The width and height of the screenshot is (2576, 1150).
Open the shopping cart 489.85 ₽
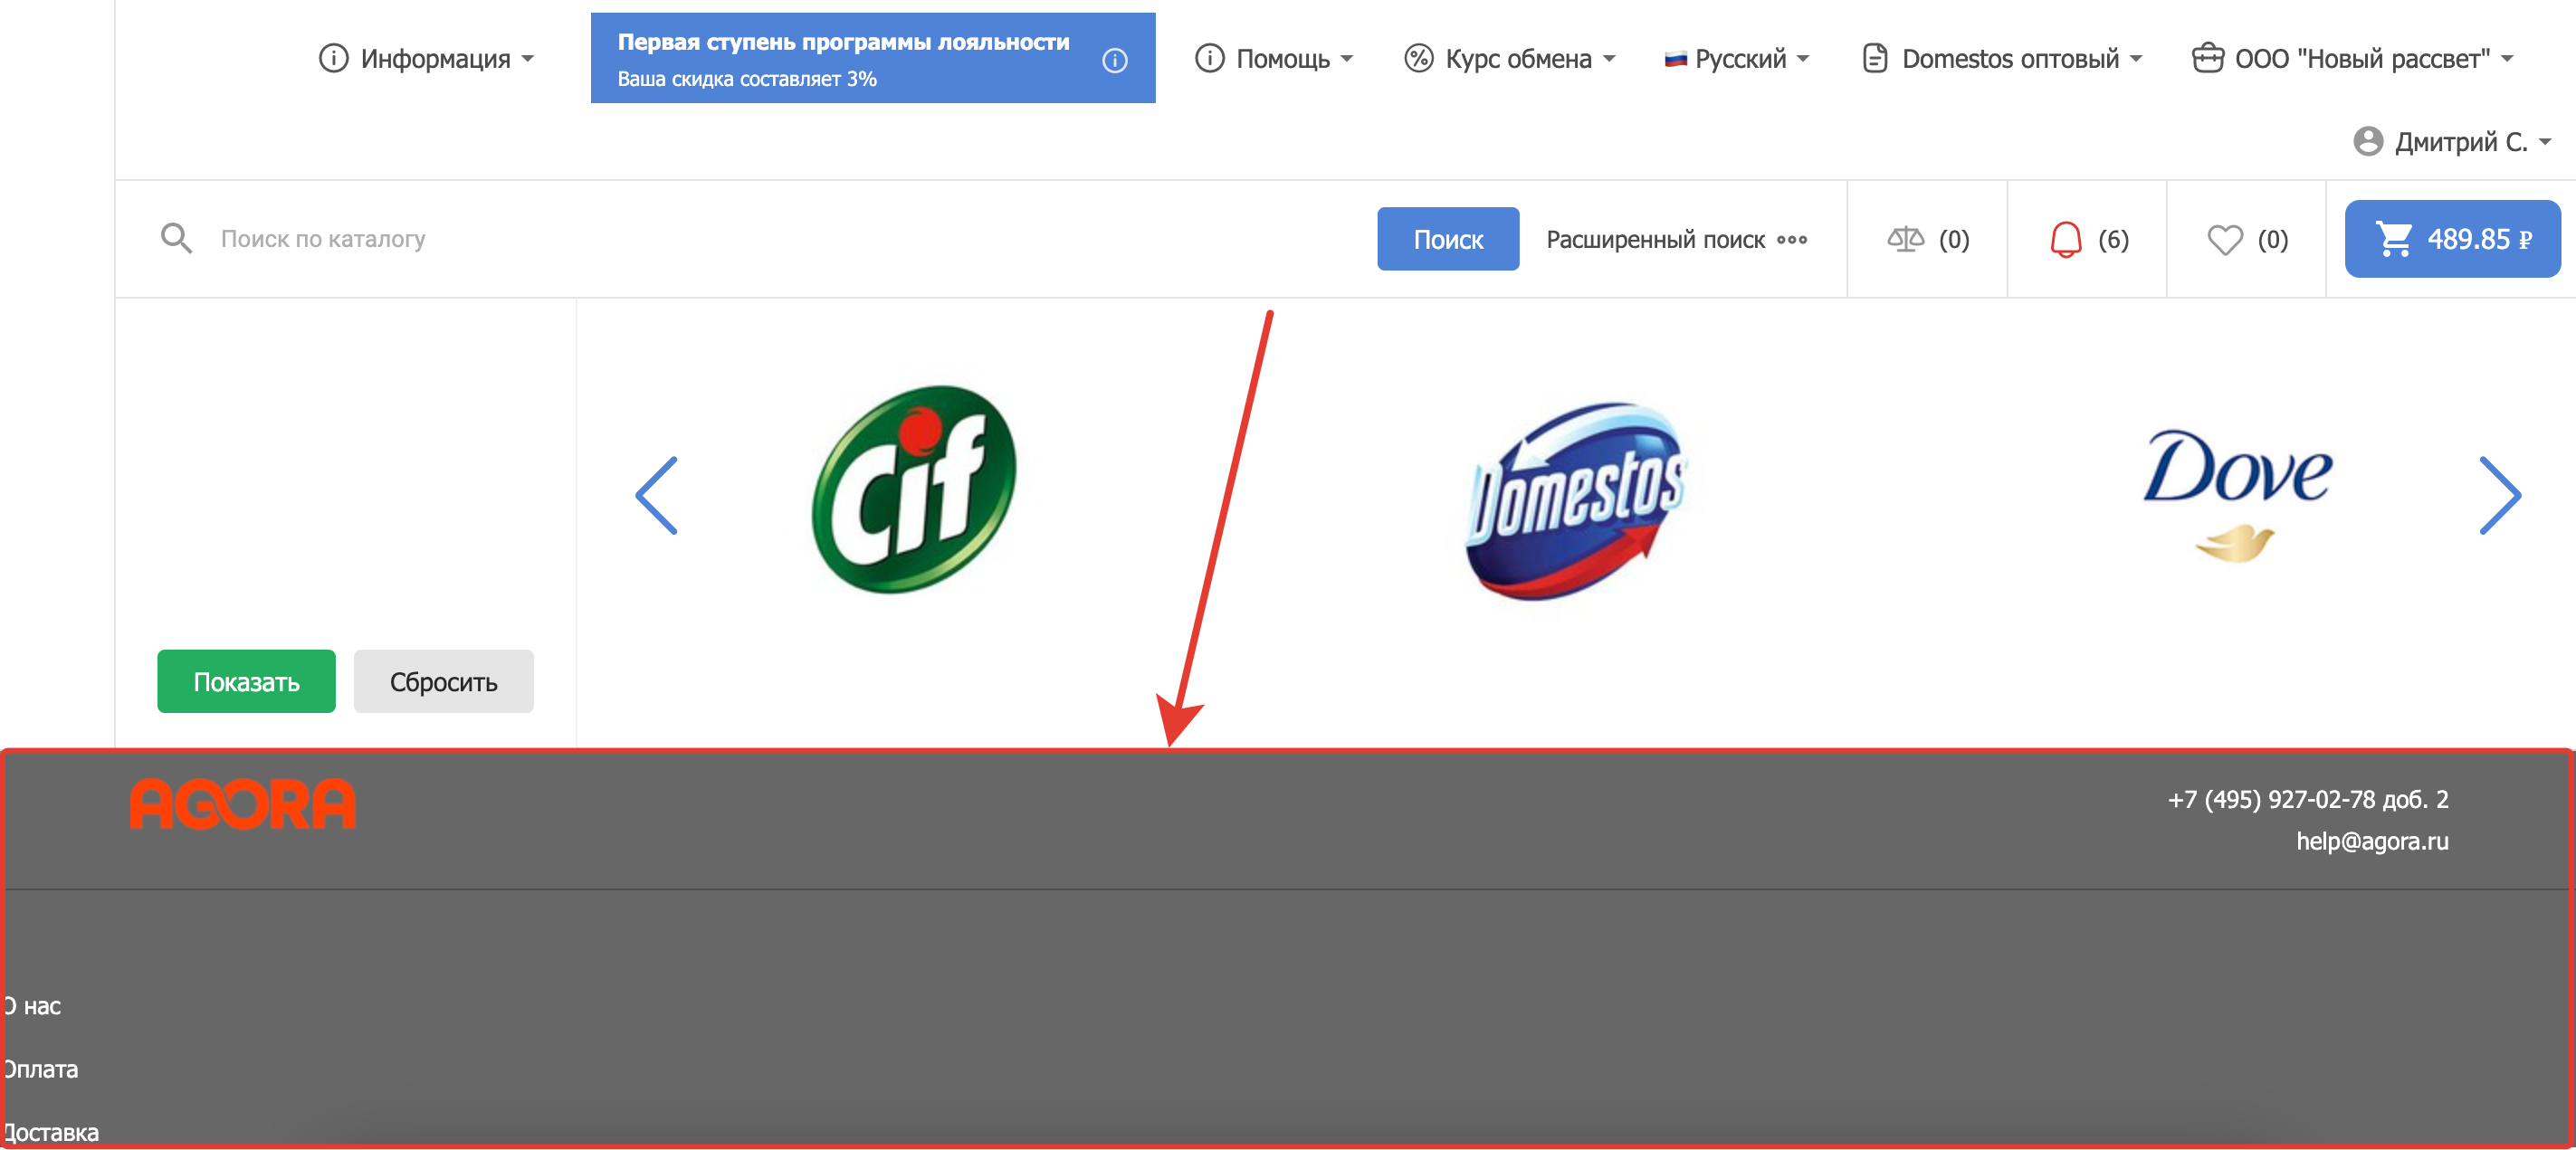[2452, 239]
